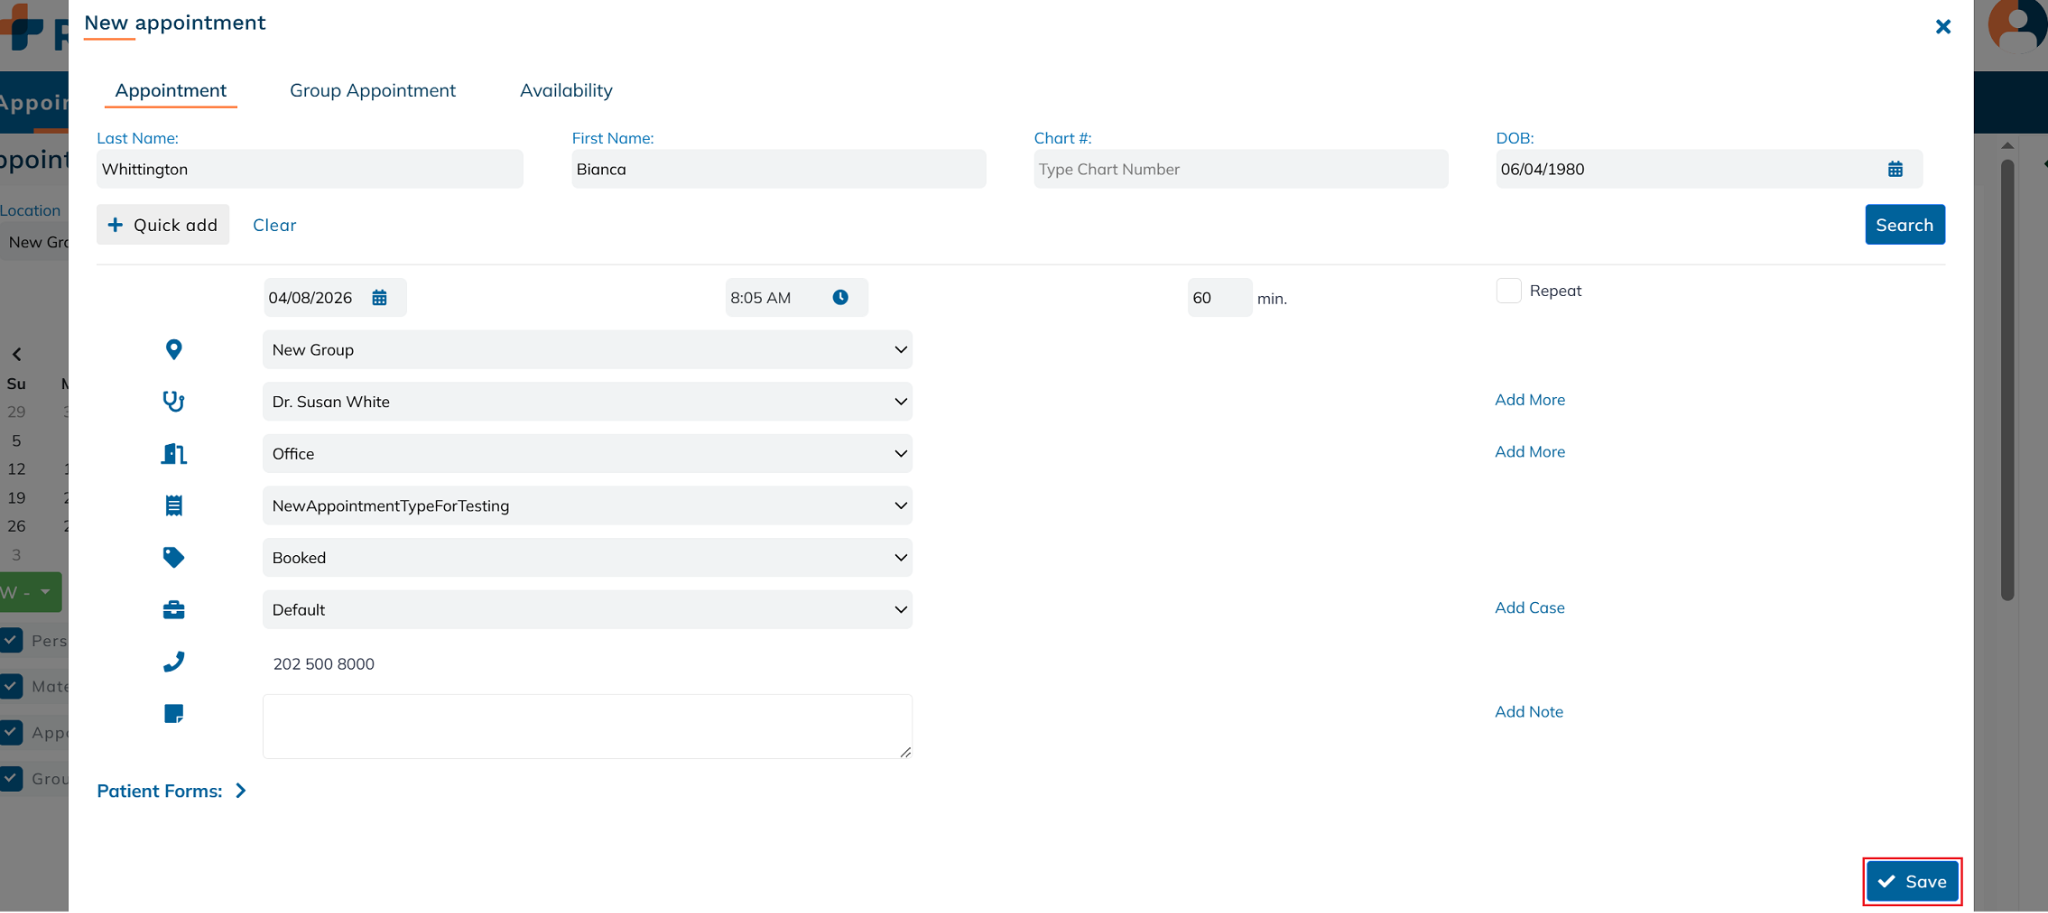This screenshot has width=2048, height=913.
Task: Open the appointment date calendar icon
Action: point(379,298)
